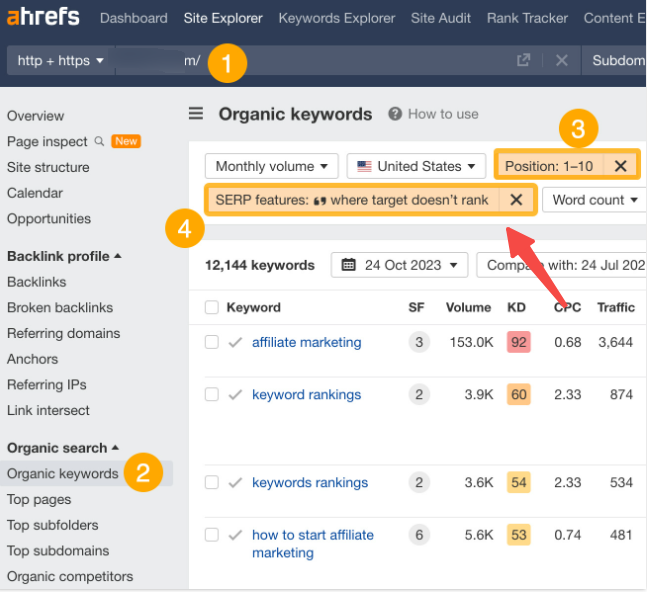Open Calendar in sidebar
647x592 pixels.
pos(35,193)
